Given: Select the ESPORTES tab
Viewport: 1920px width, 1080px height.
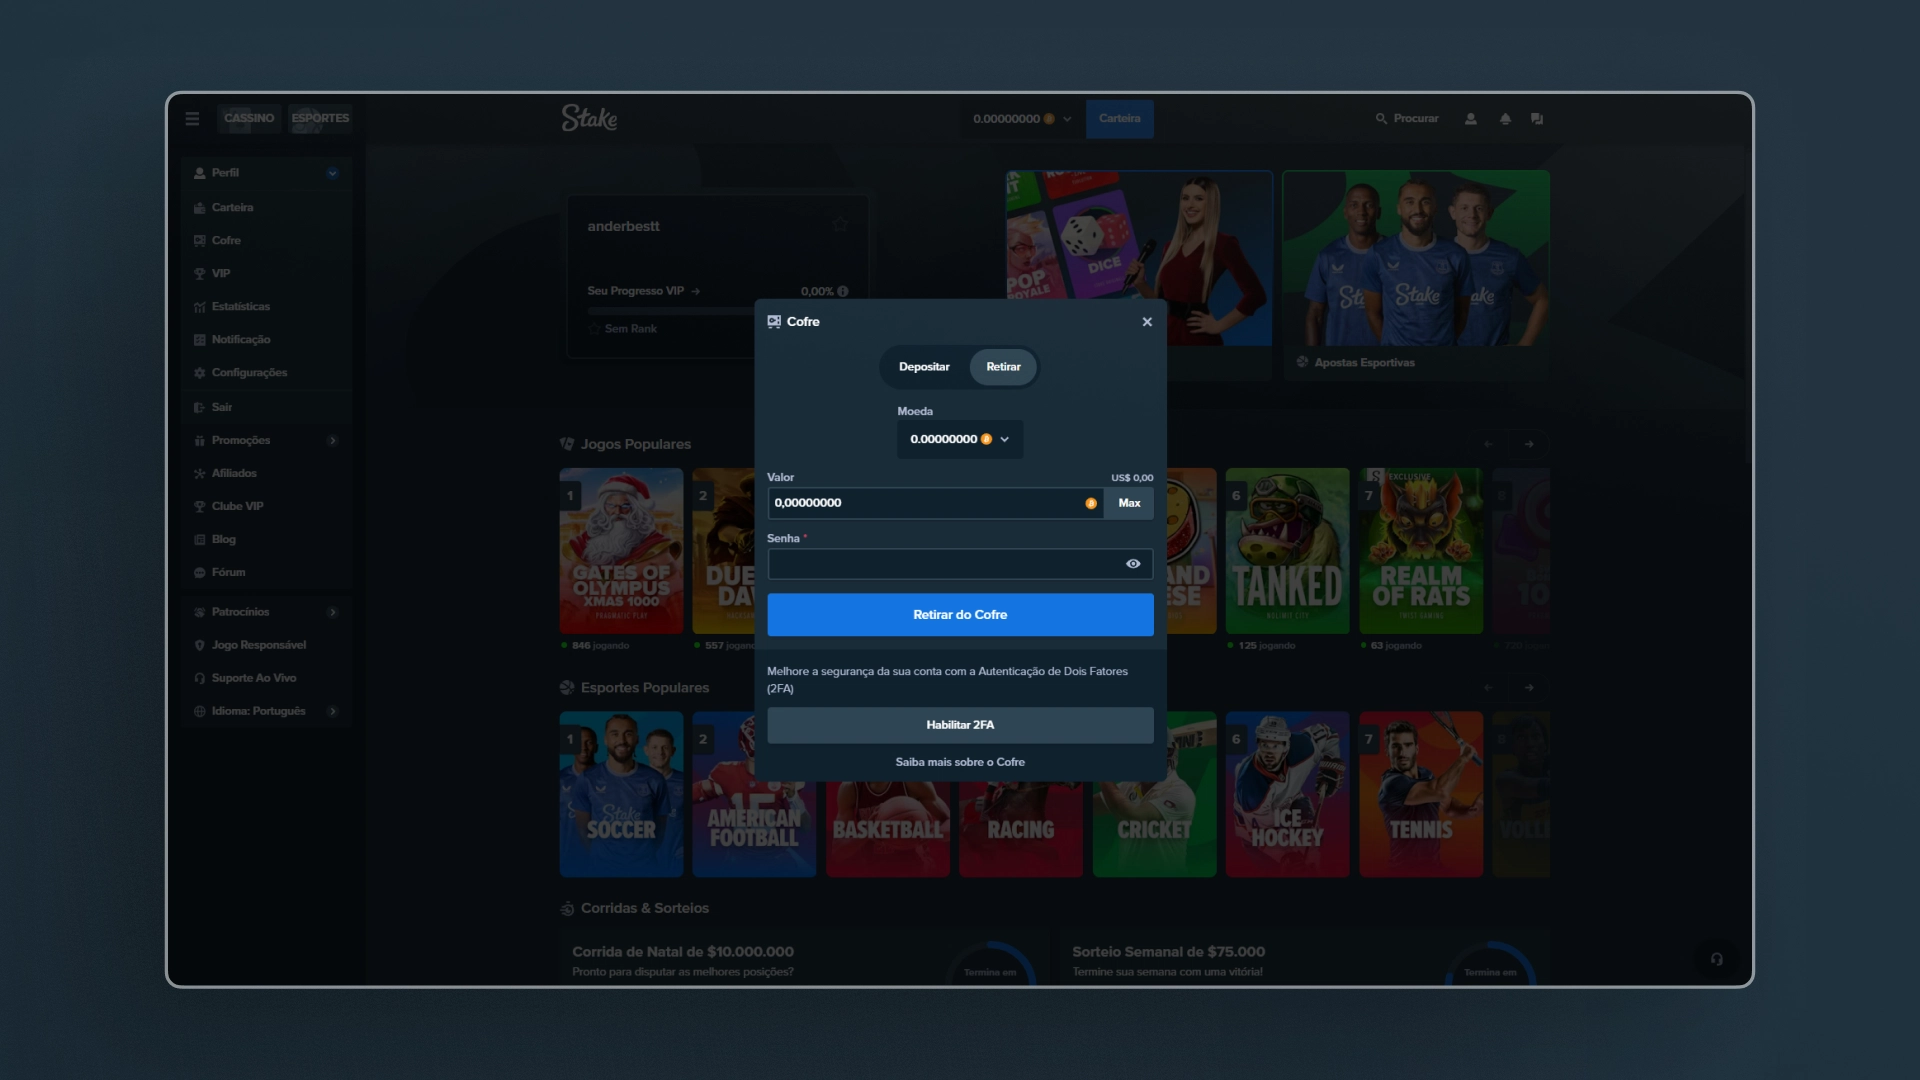Looking at the screenshot, I should [x=320, y=118].
